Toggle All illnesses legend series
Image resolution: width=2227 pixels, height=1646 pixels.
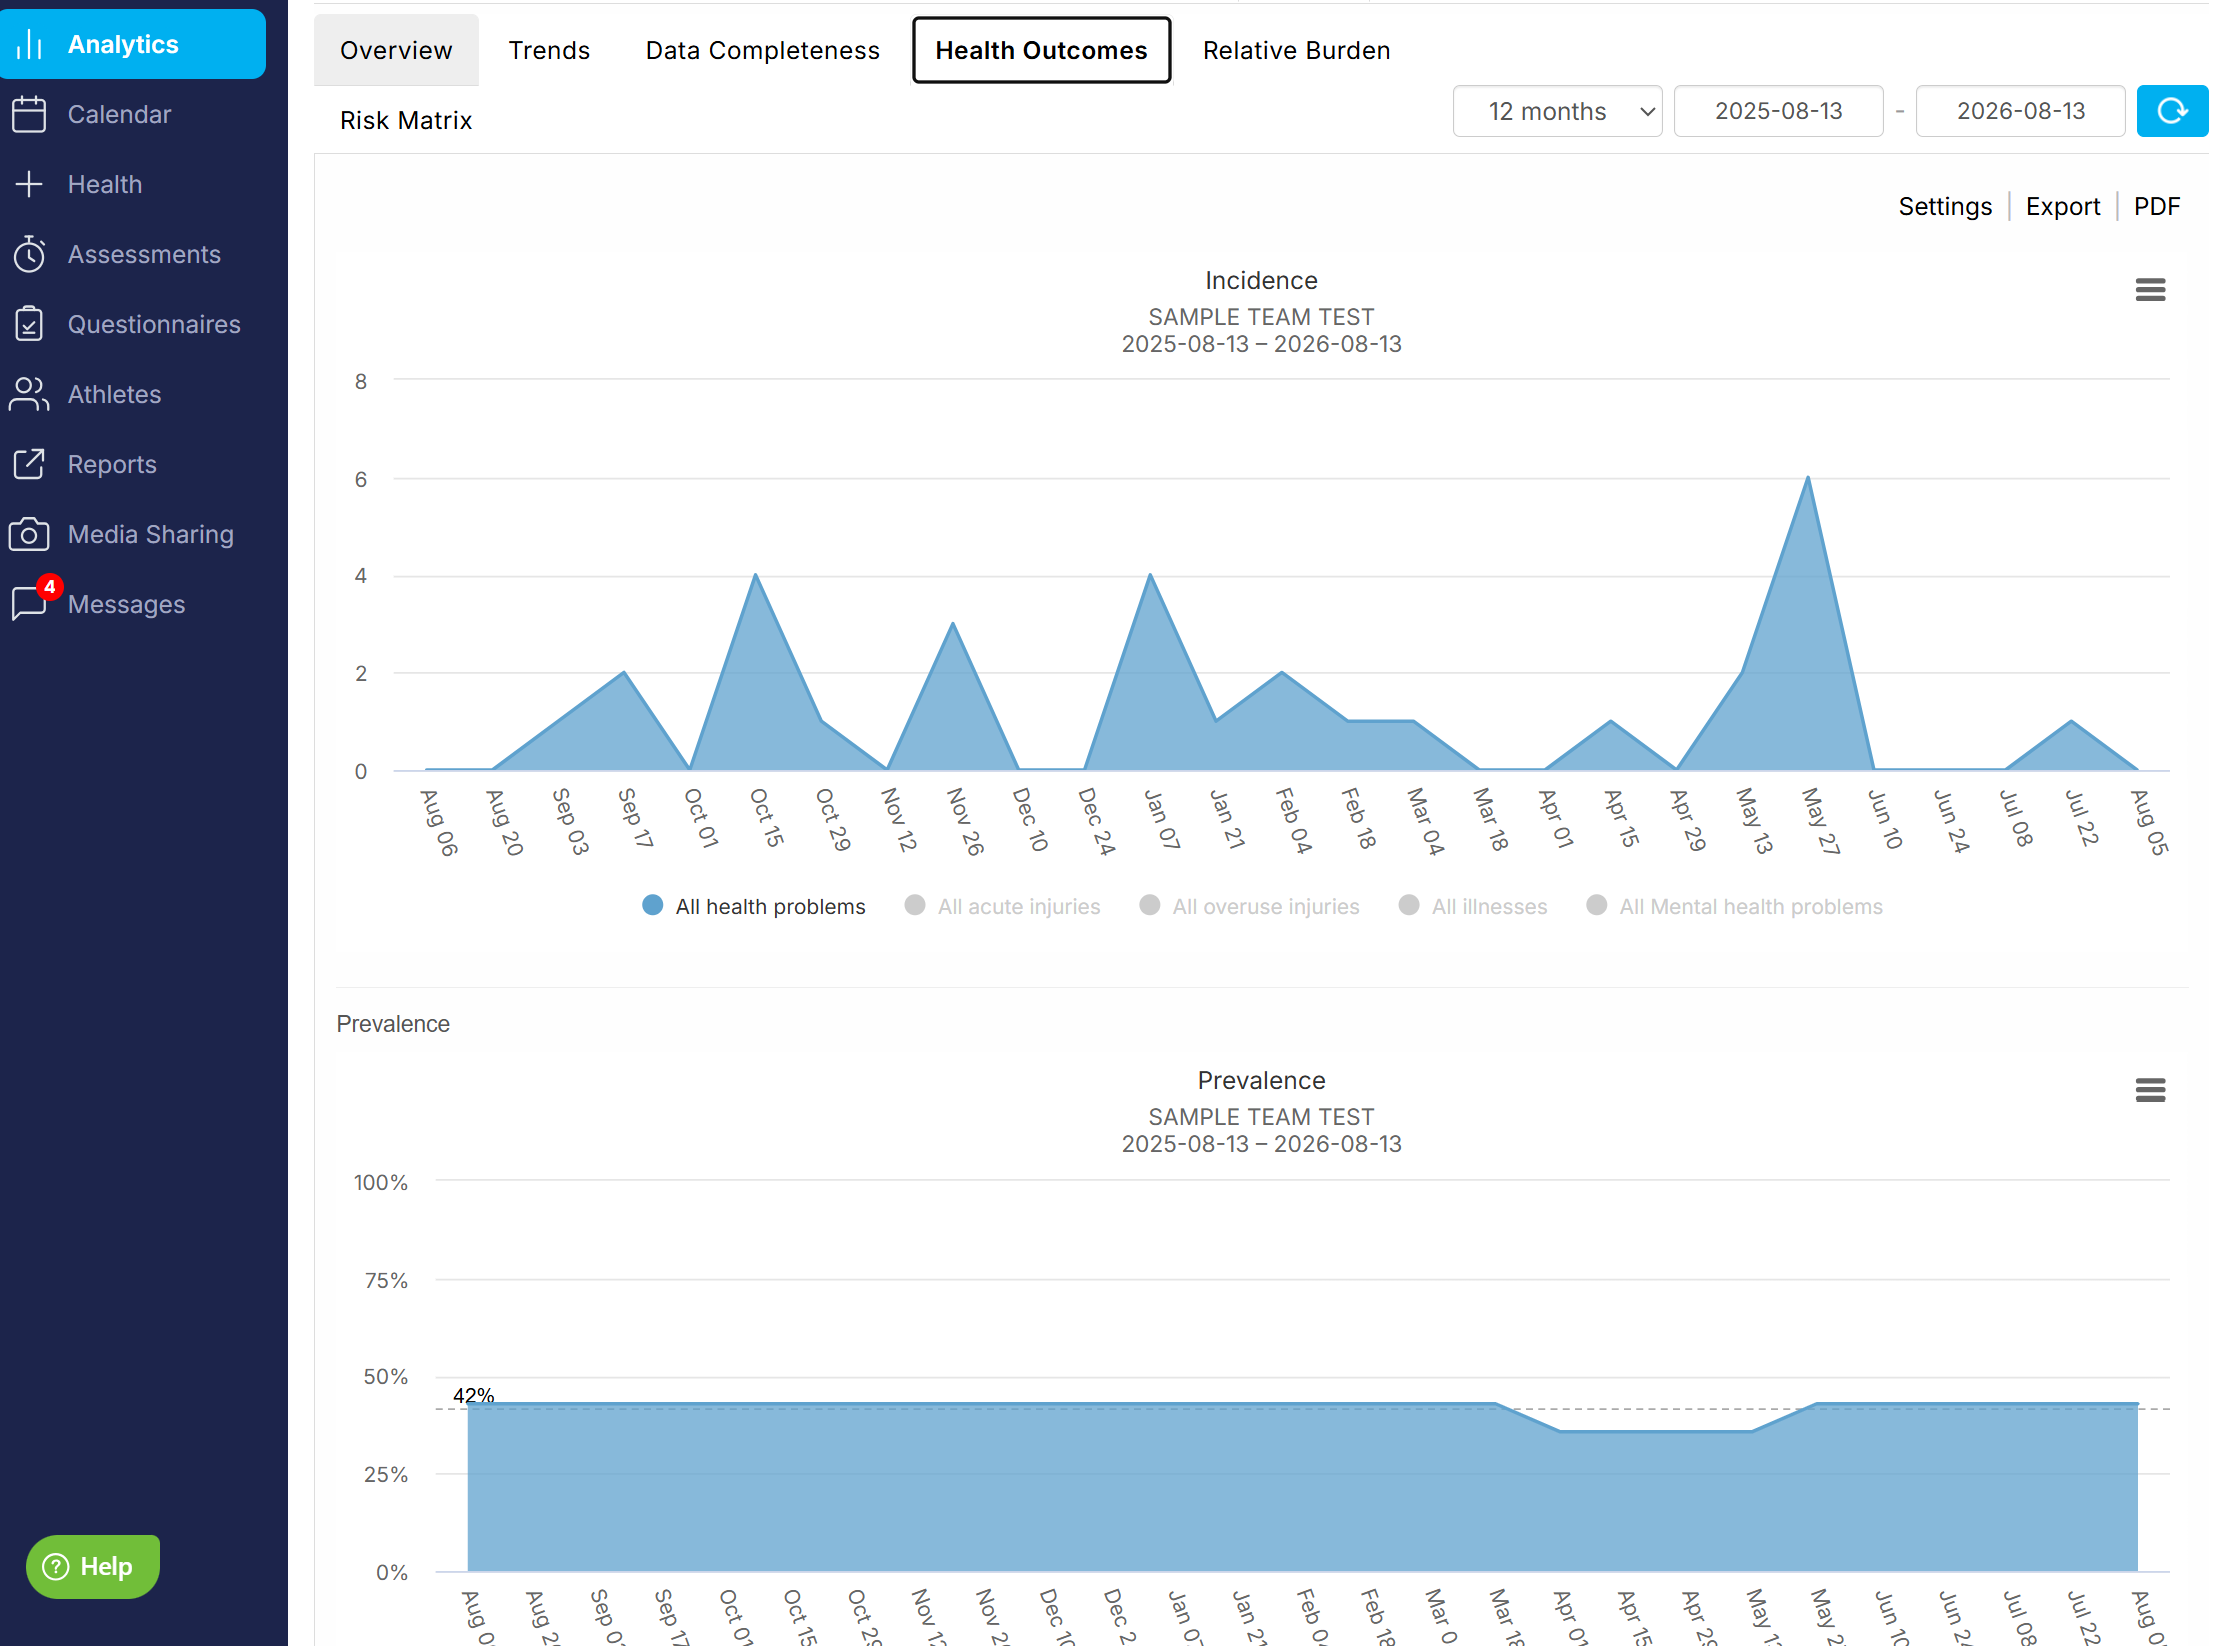click(1473, 906)
